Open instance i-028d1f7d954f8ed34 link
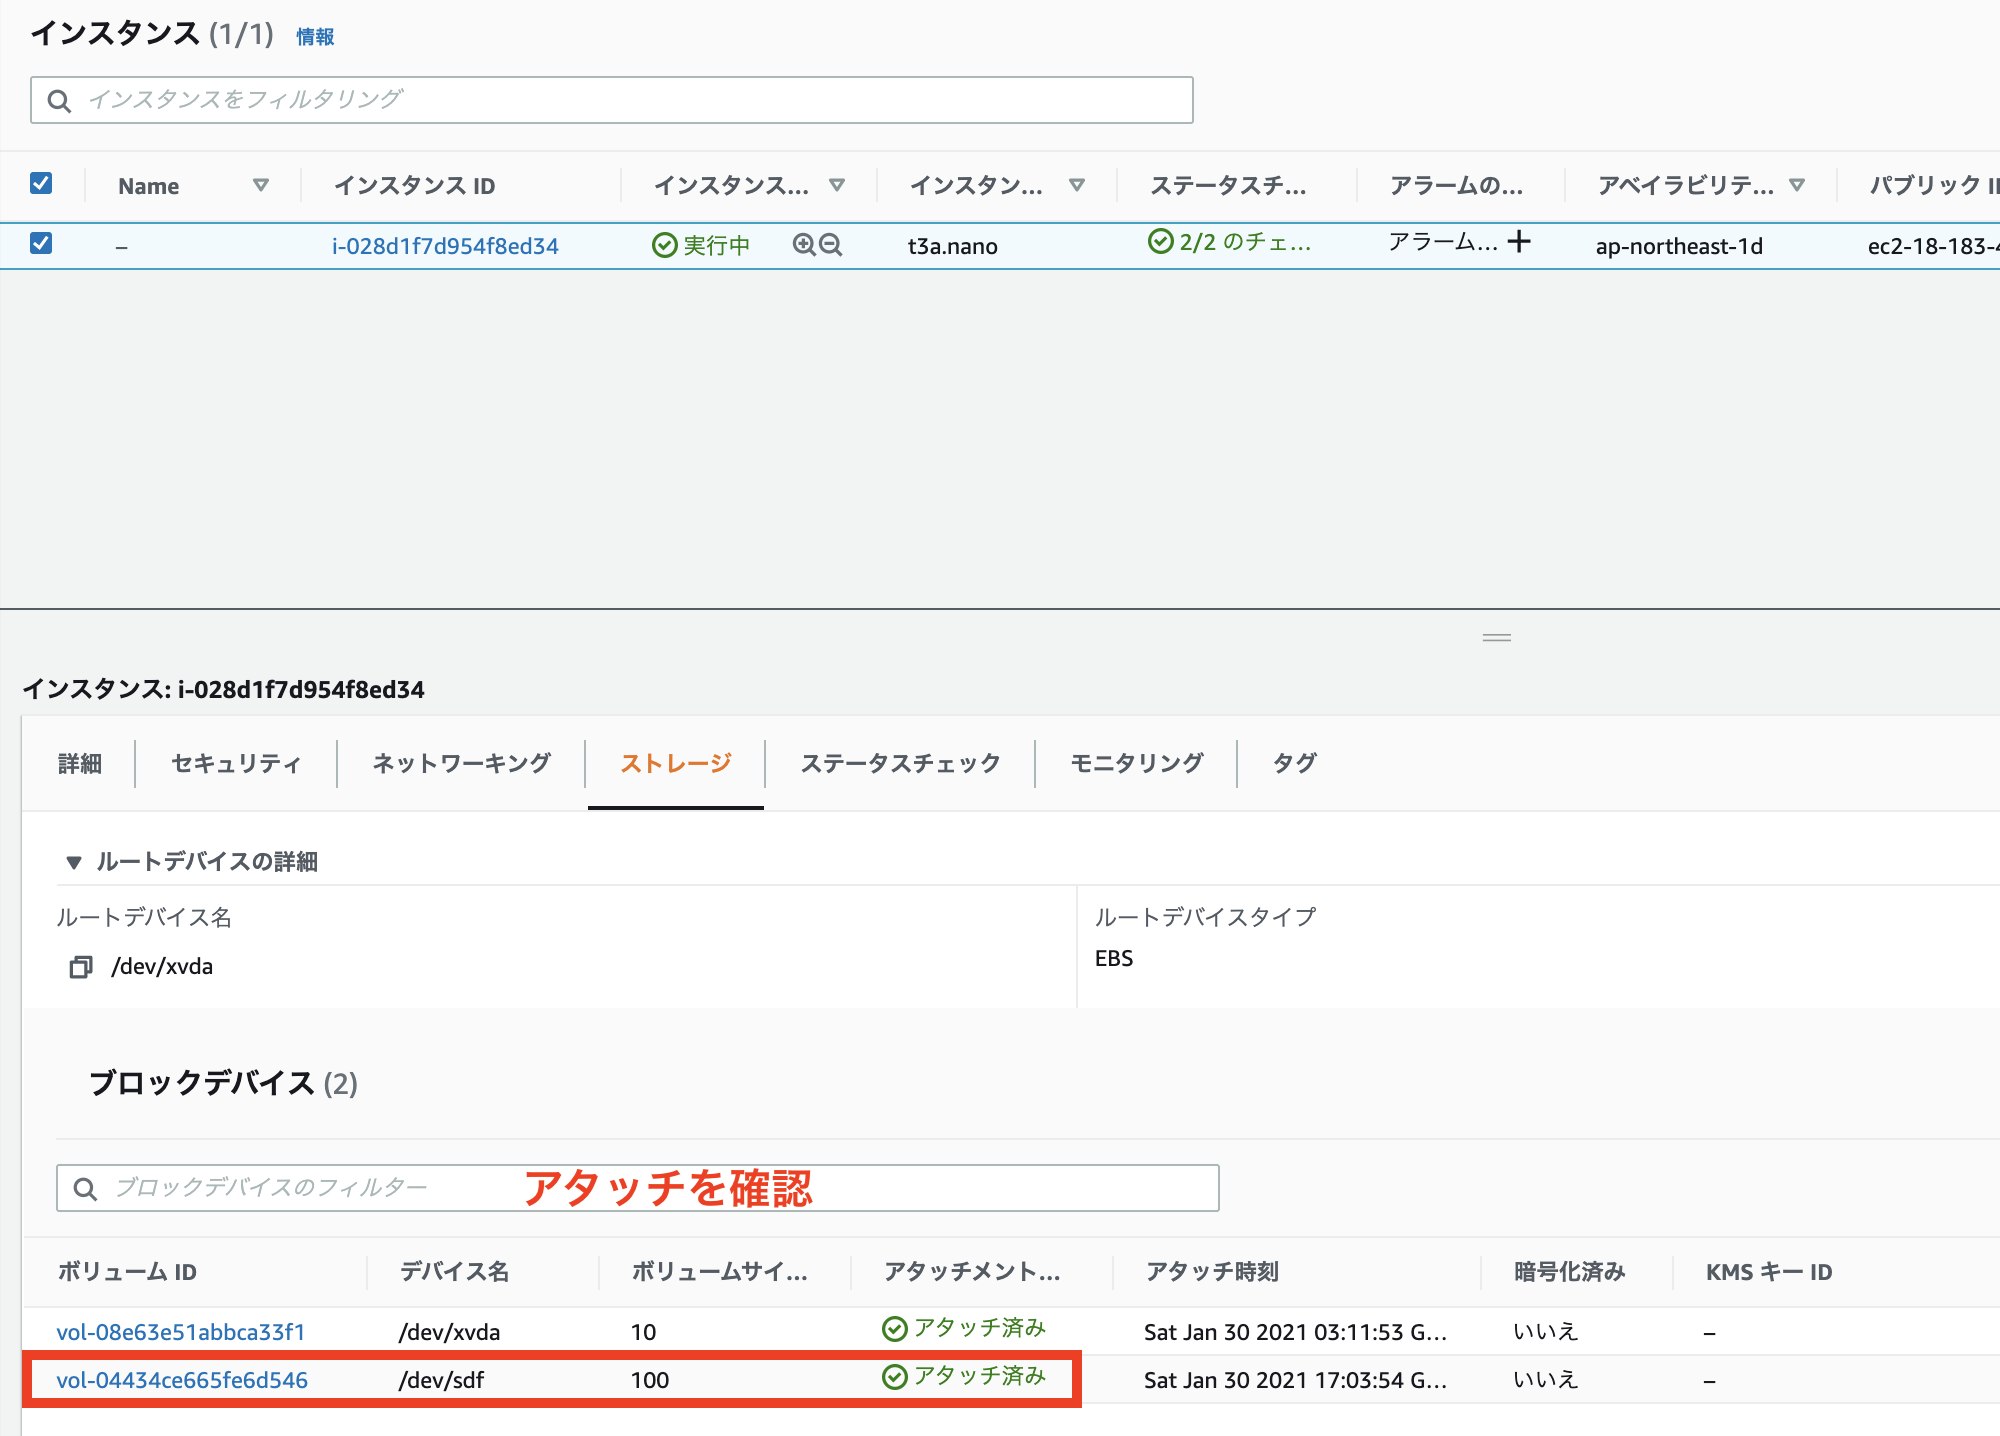The height and width of the screenshot is (1436, 2000). coord(445,246)
